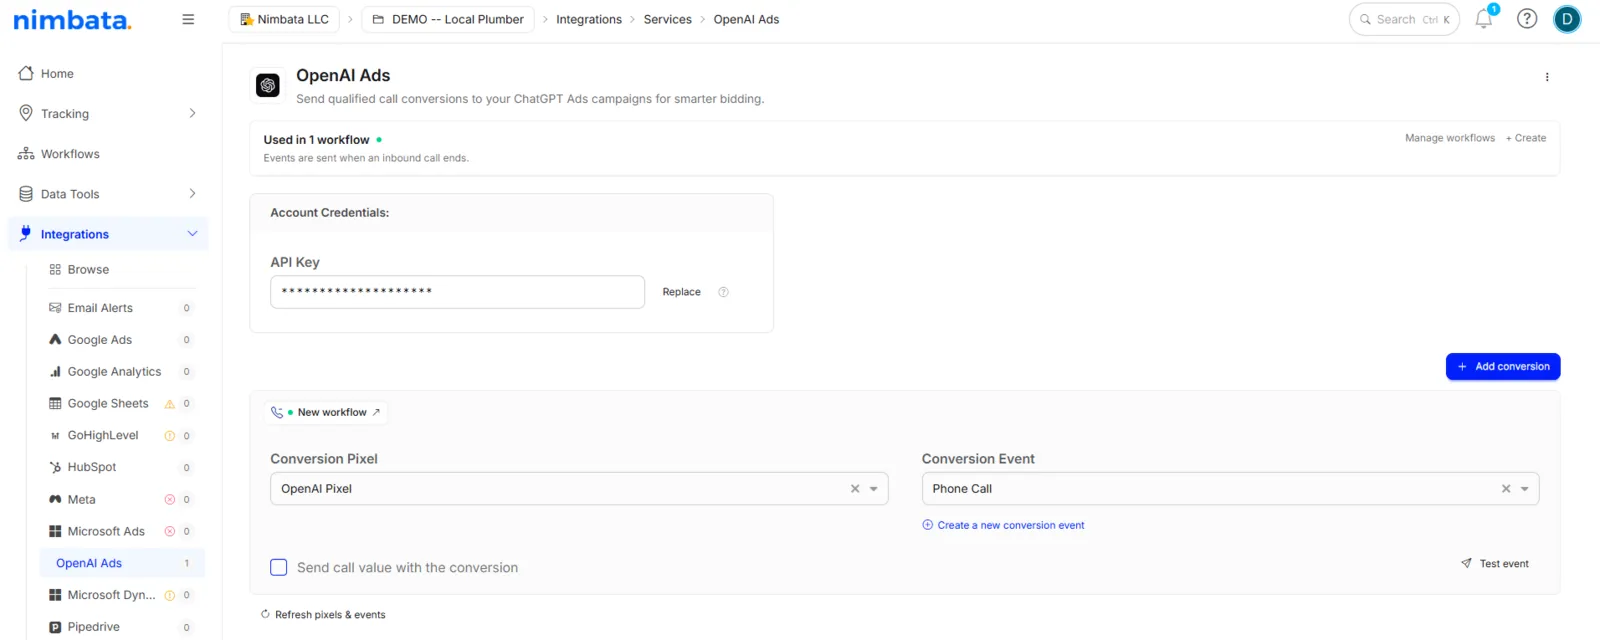
Task: Open the three-dot options menu
Action: click(x=1547, y=77)
